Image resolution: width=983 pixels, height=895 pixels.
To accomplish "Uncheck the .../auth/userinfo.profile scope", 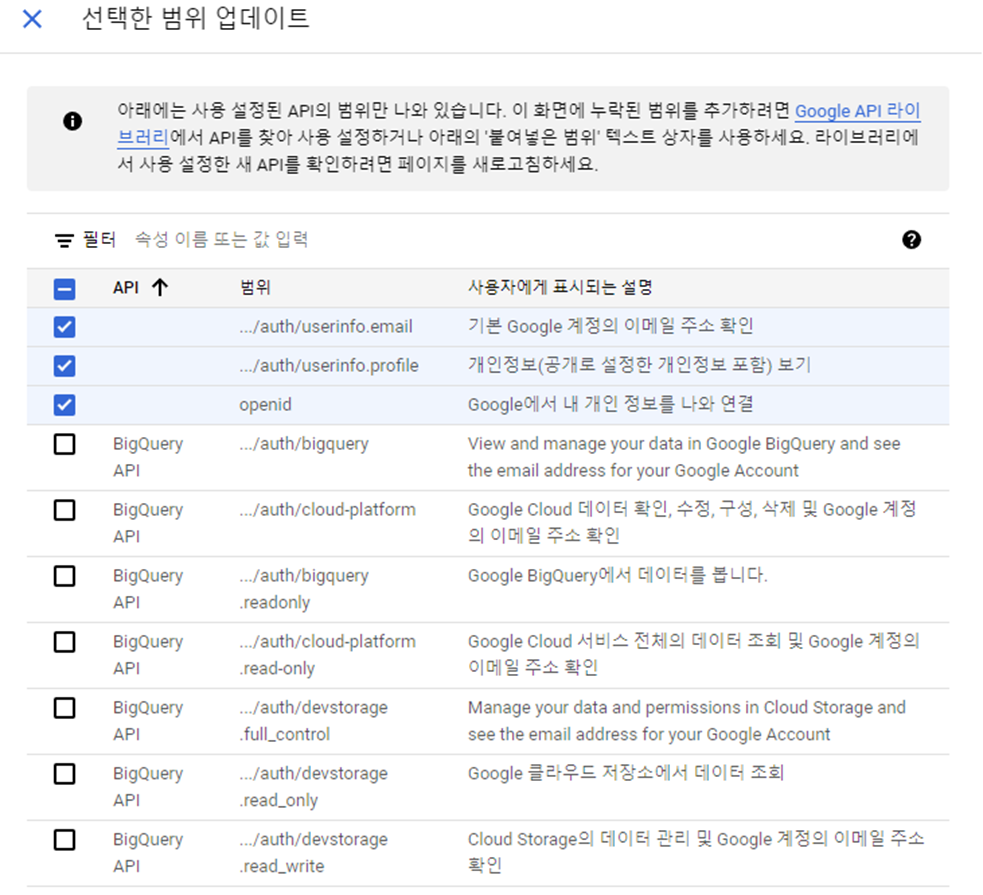I will tap(65, 366).
